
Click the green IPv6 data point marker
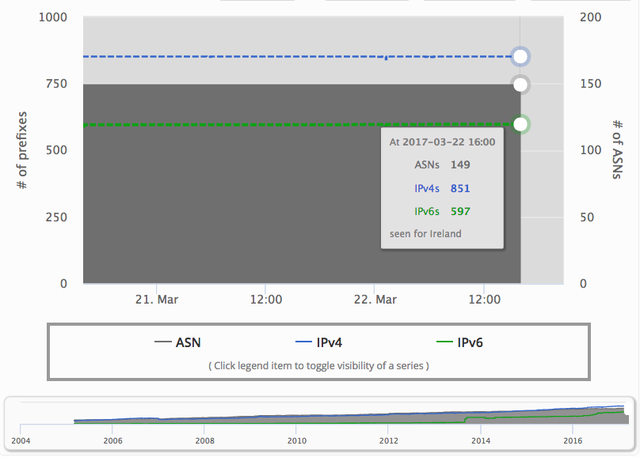pyautogui.click(x=520, y=124)
